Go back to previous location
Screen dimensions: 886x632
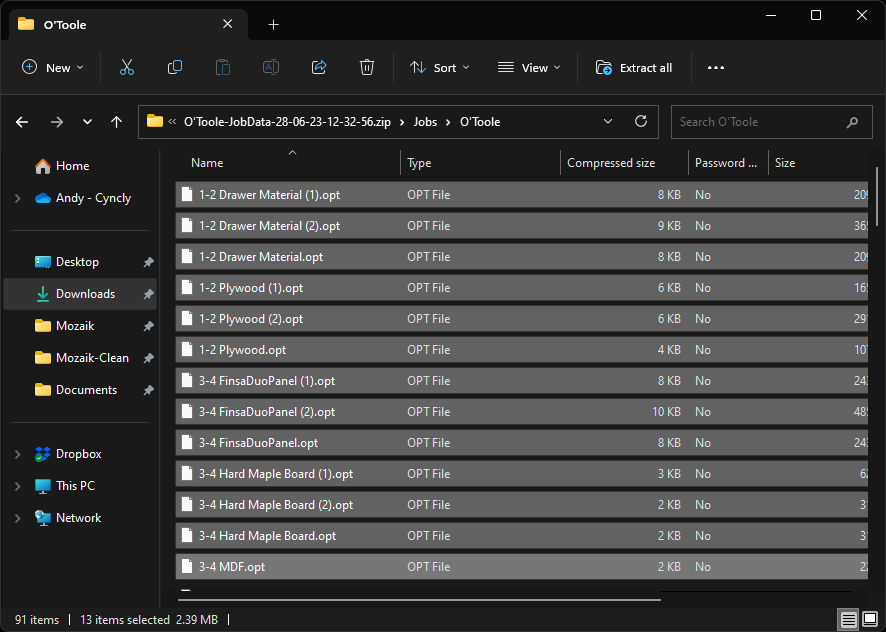tap(22, 122)
